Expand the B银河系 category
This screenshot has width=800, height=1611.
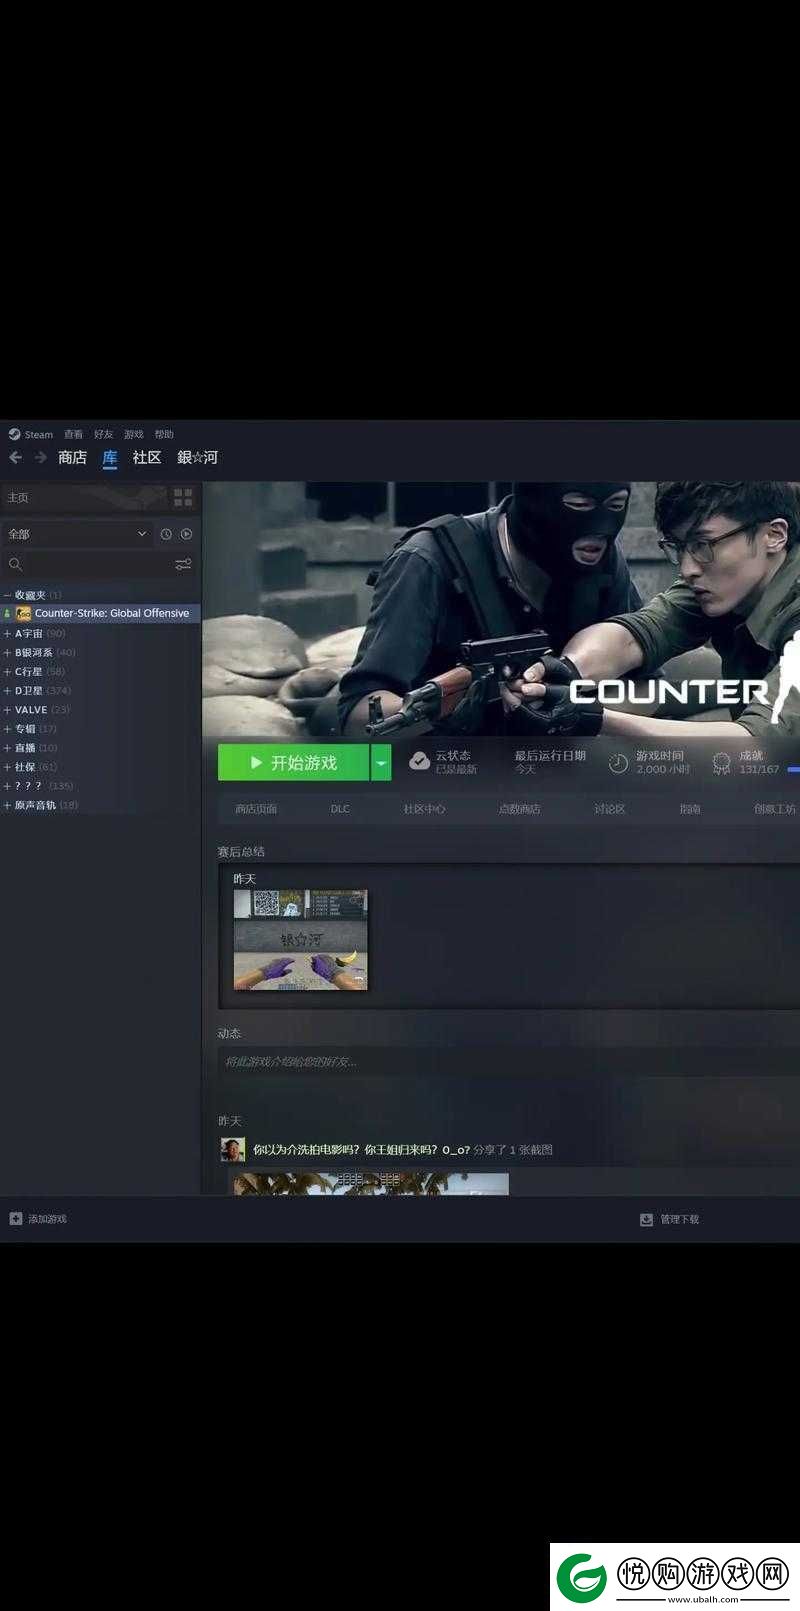coord(7,652)
